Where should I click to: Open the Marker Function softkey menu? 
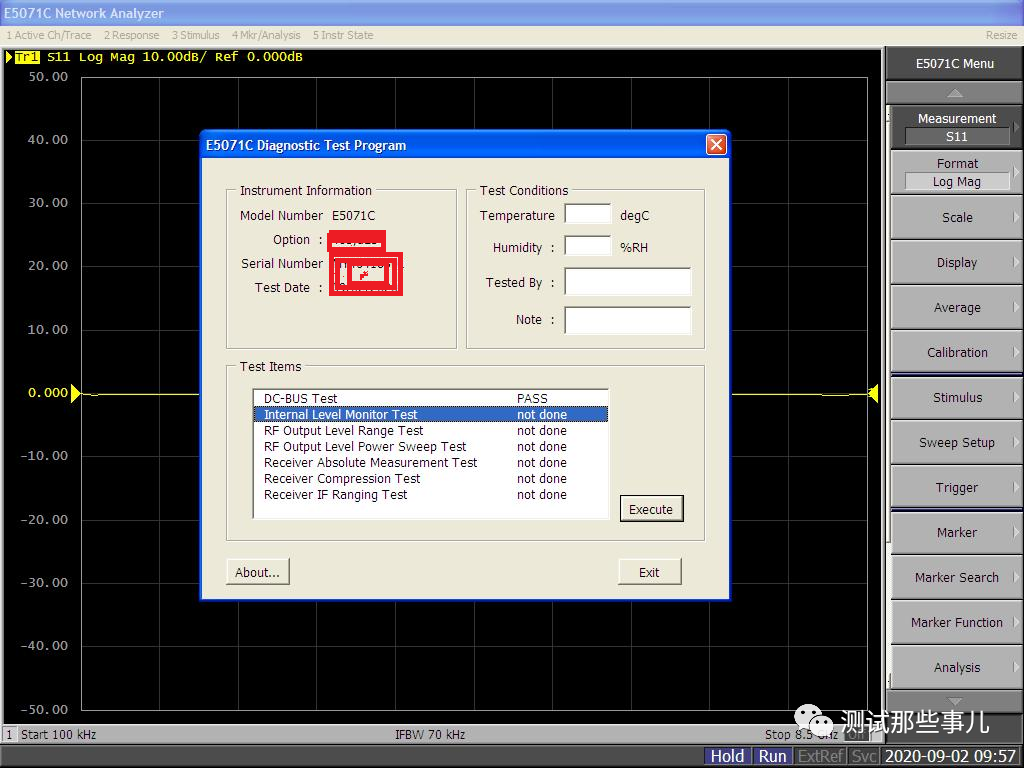tap(957, 623)
